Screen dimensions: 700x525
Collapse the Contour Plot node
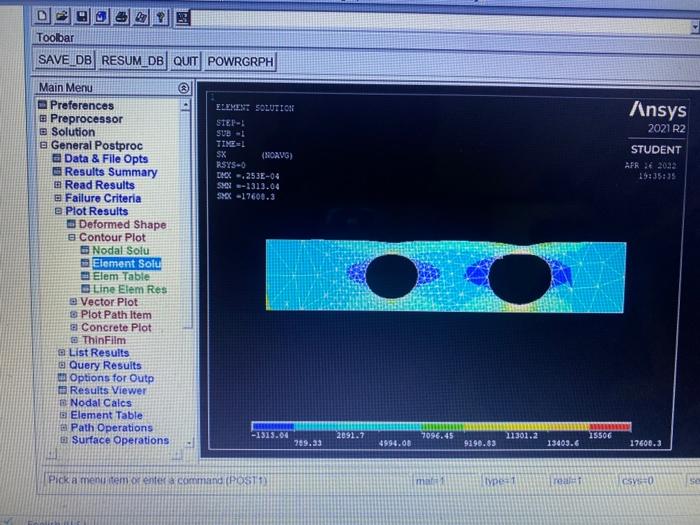point(72,238)
